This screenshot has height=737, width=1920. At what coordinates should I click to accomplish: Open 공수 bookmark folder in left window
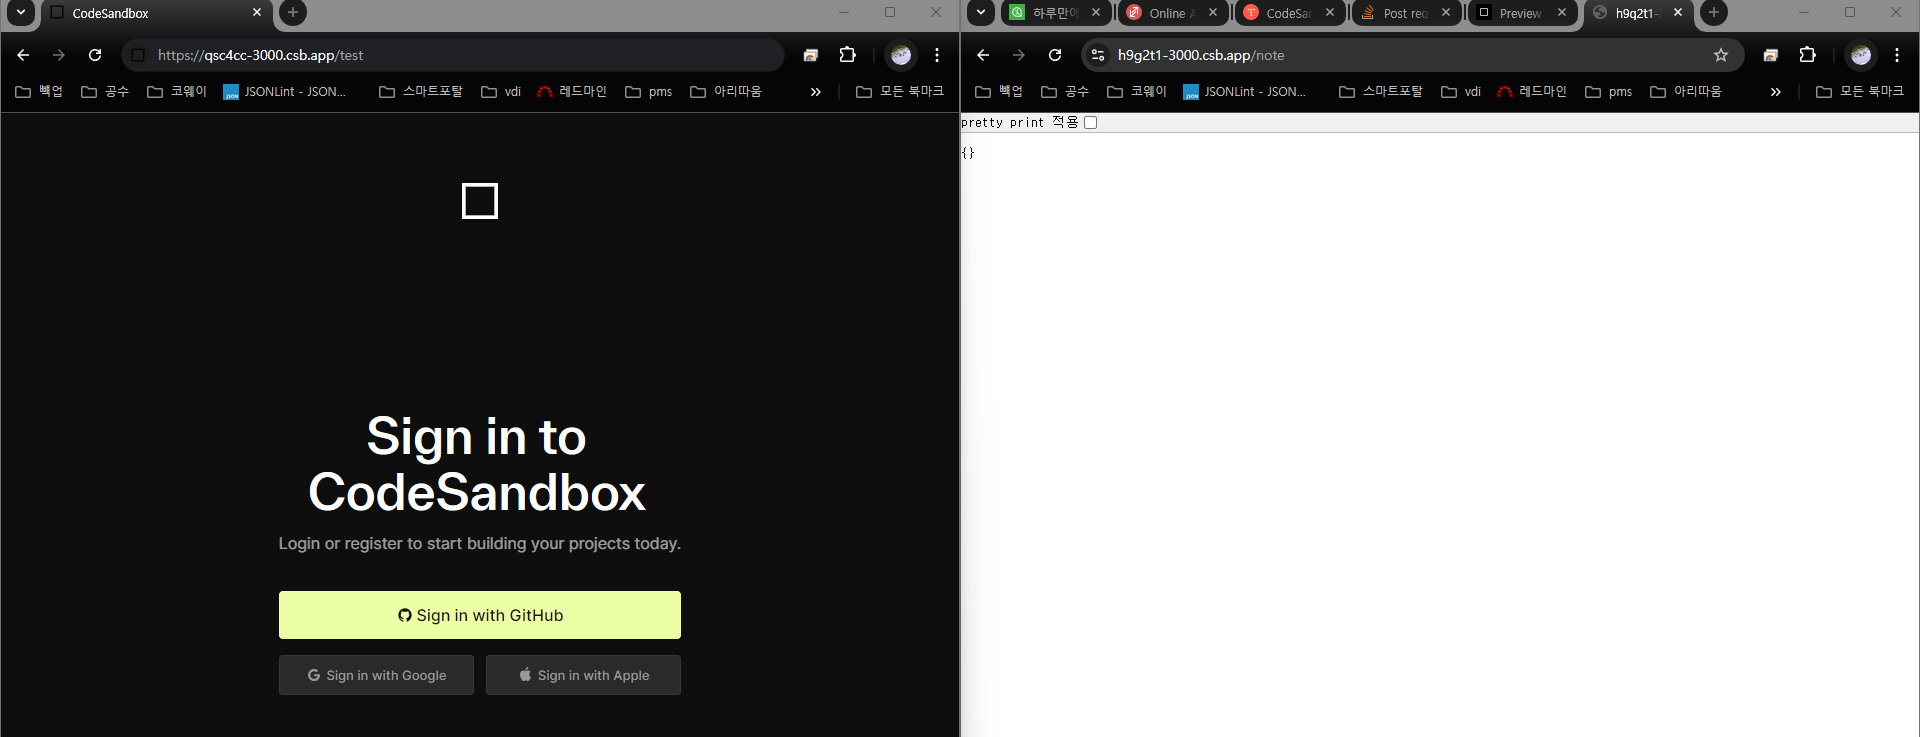[105, 91]
